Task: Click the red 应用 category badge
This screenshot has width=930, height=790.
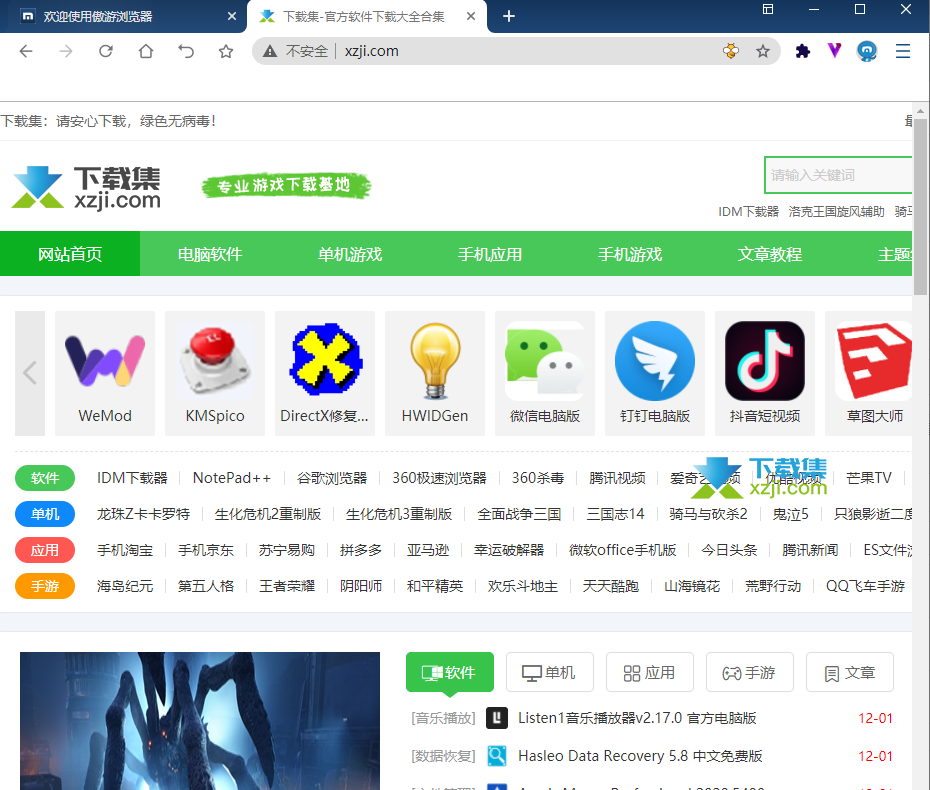Action: click(x=45, y=550)
